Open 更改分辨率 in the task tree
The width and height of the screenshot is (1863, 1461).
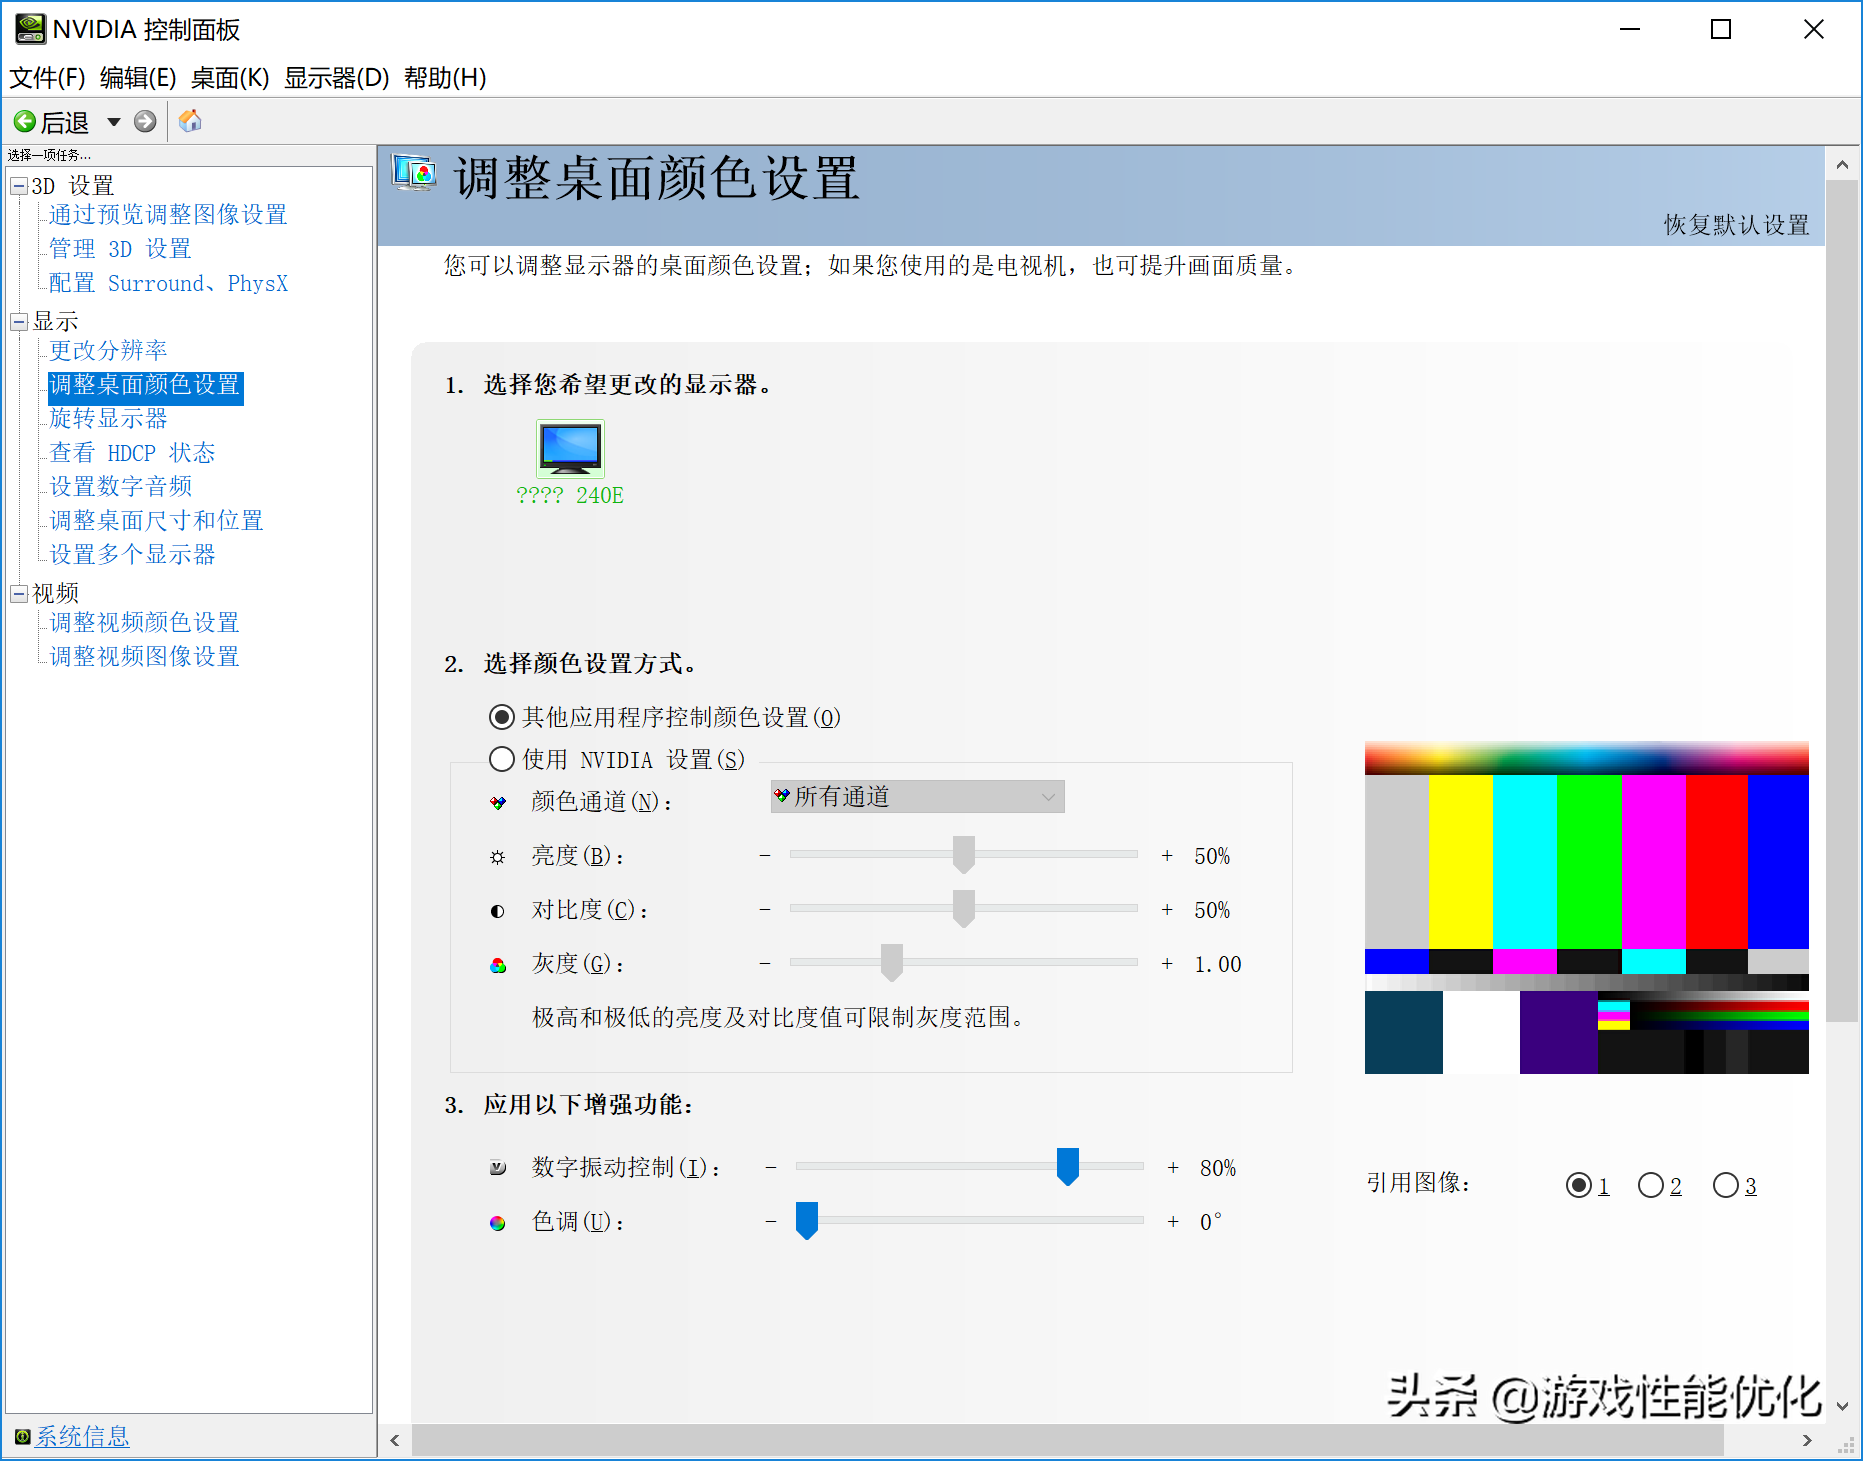[x=108, y=351]
